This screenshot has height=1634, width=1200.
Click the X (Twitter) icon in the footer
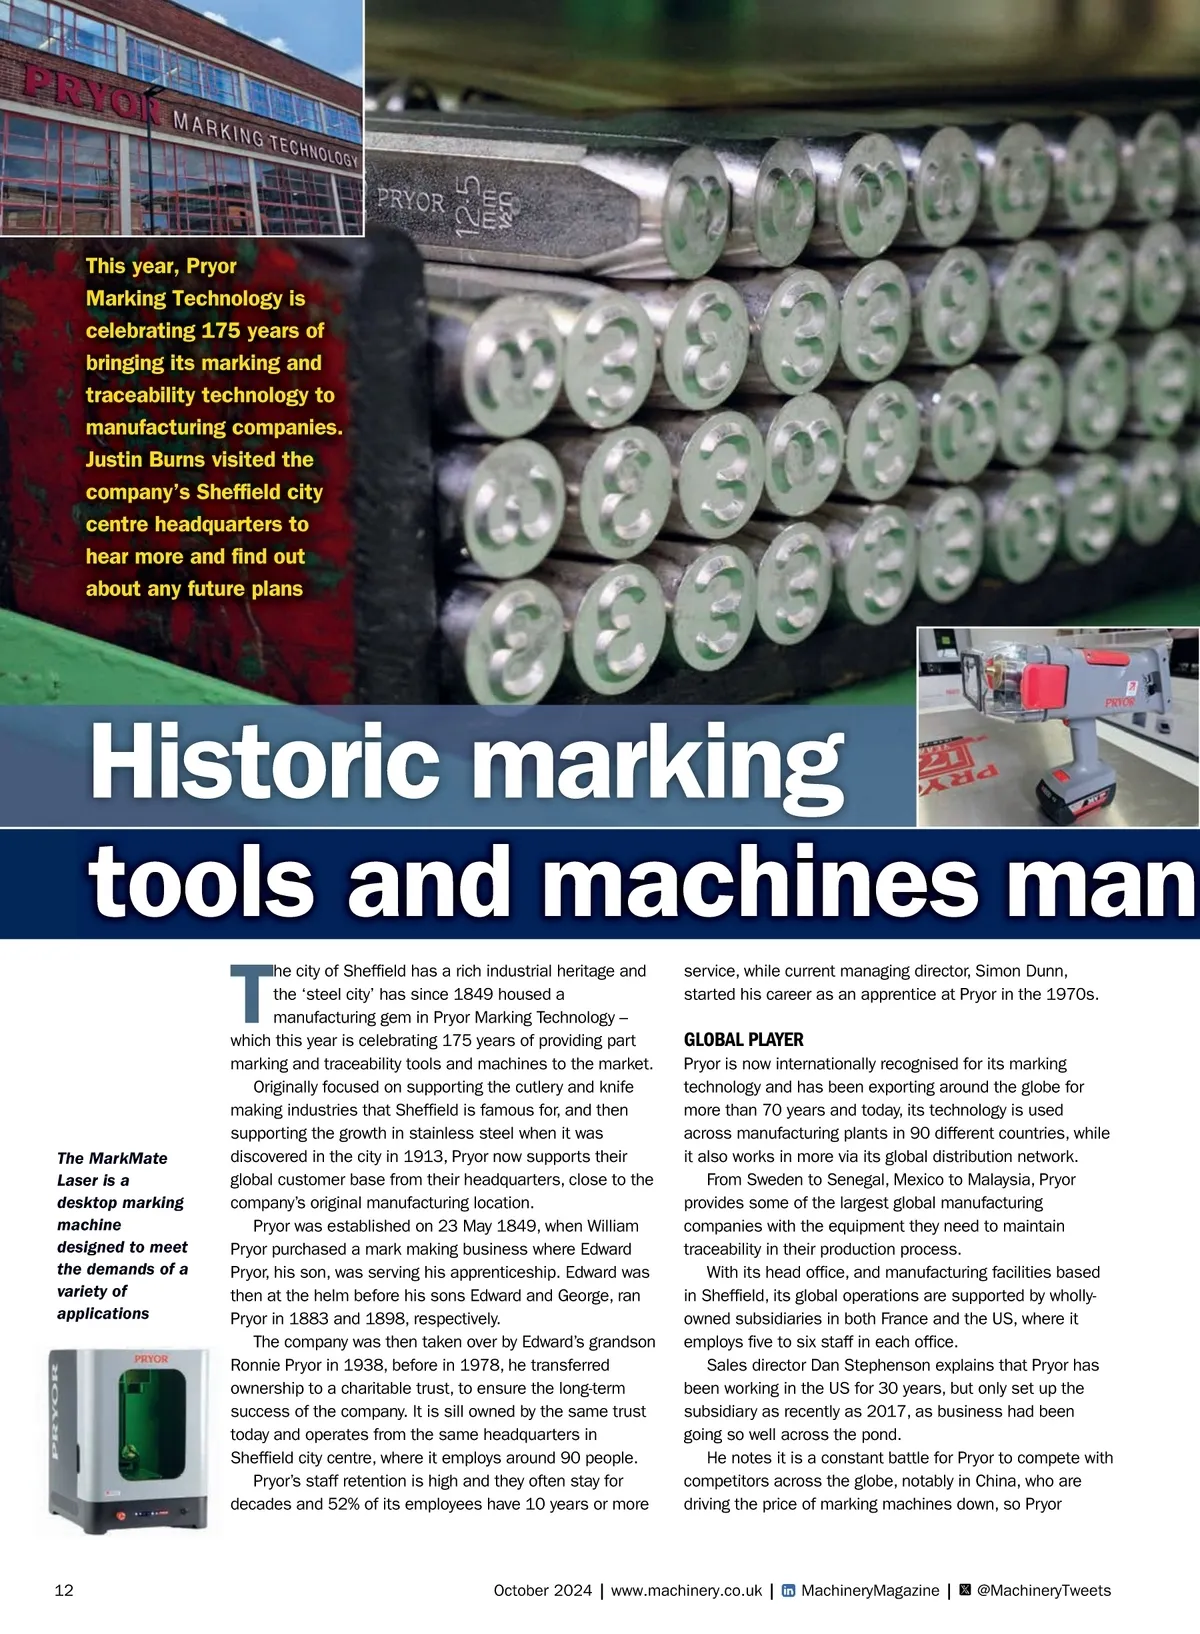(965, 1590)
